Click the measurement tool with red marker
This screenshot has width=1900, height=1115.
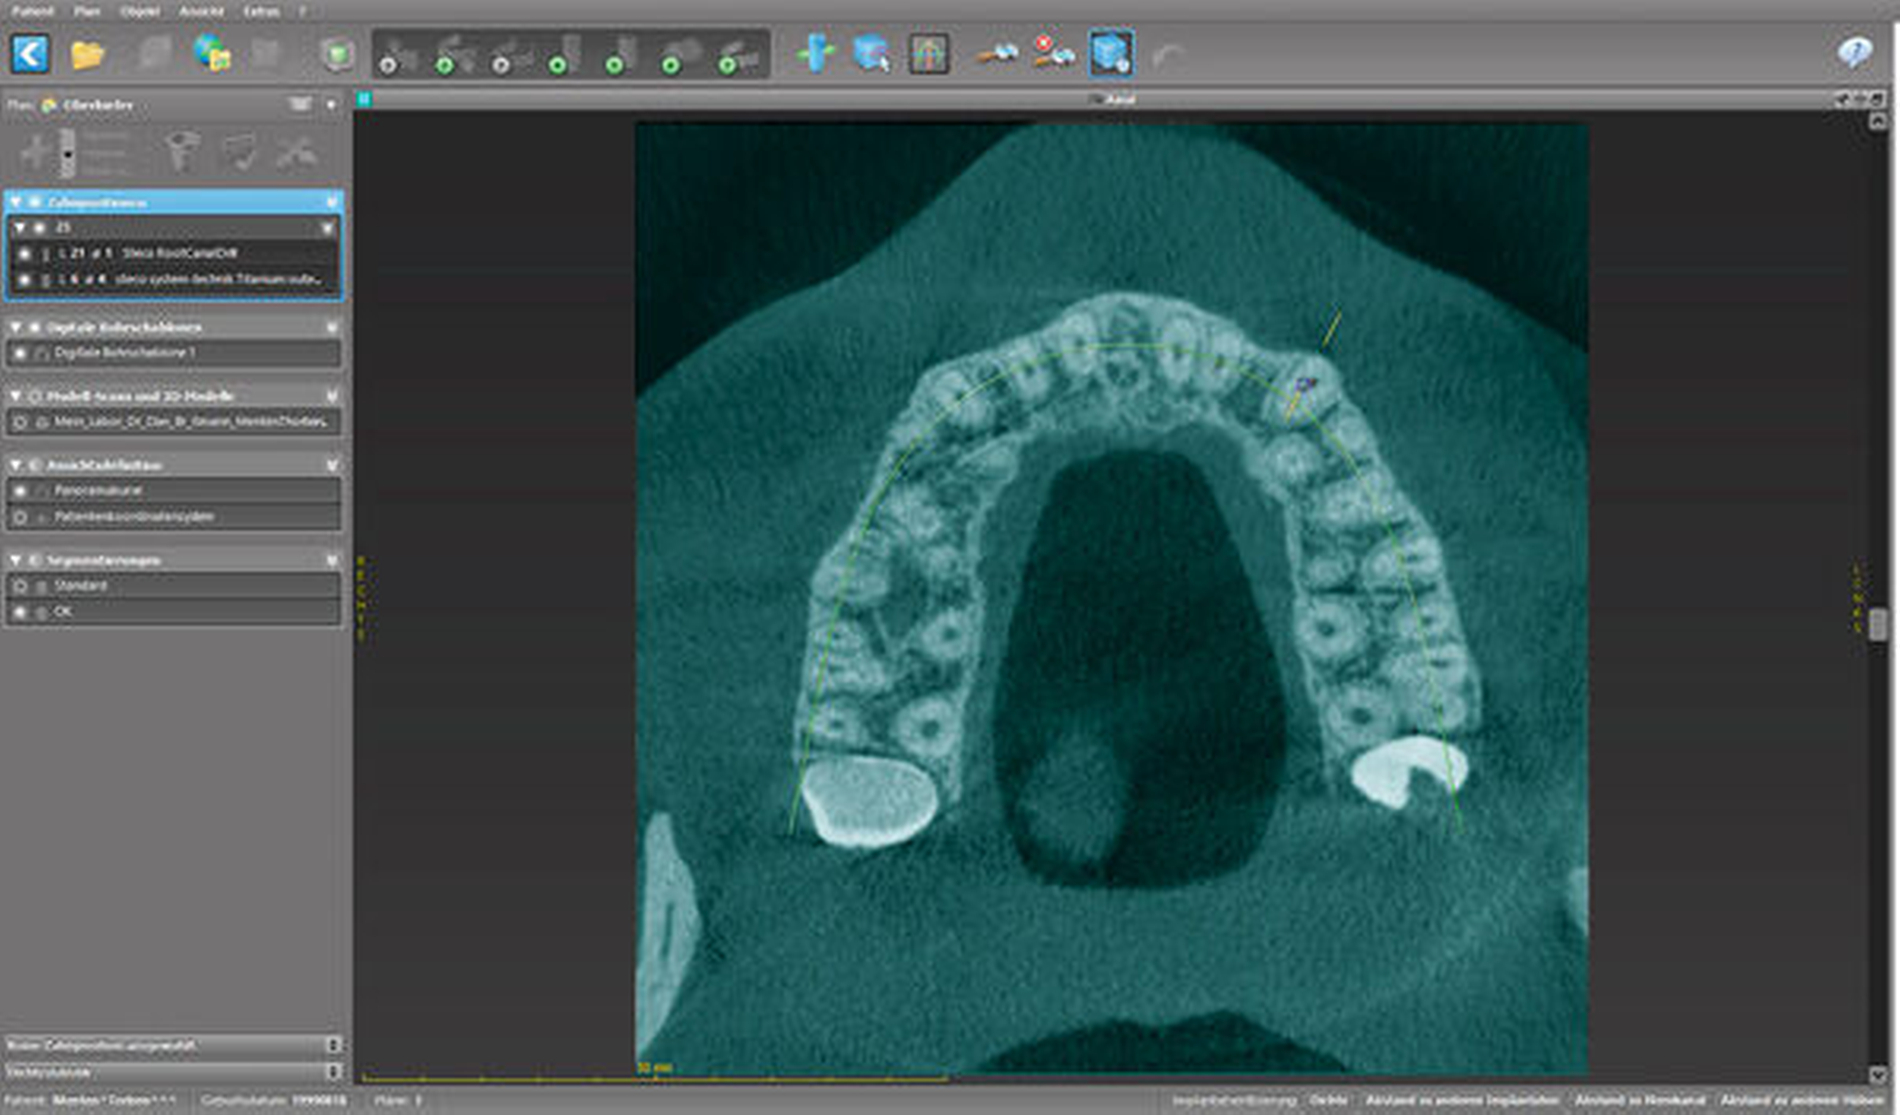point(1053,53)
